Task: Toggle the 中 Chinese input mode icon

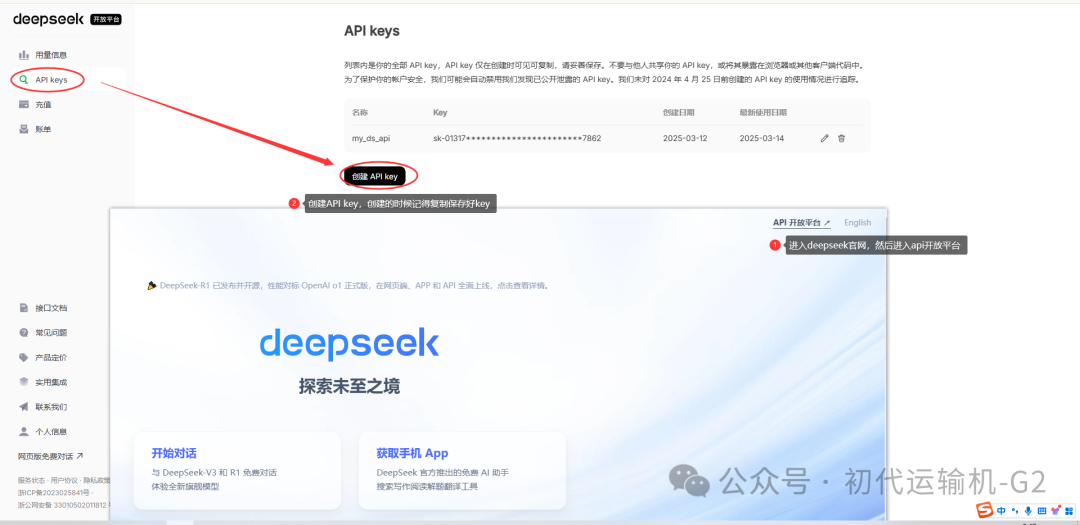Action: click(x=1001, y=511)
